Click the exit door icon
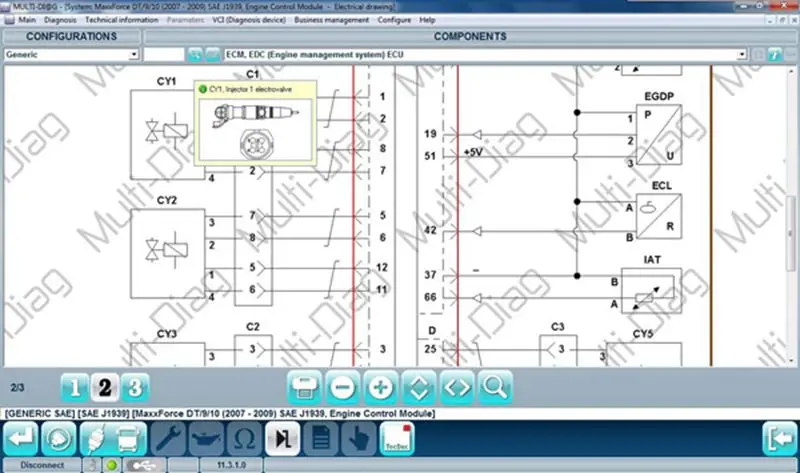Viewport: 800px width, 473px height. (x=780, y=438)
